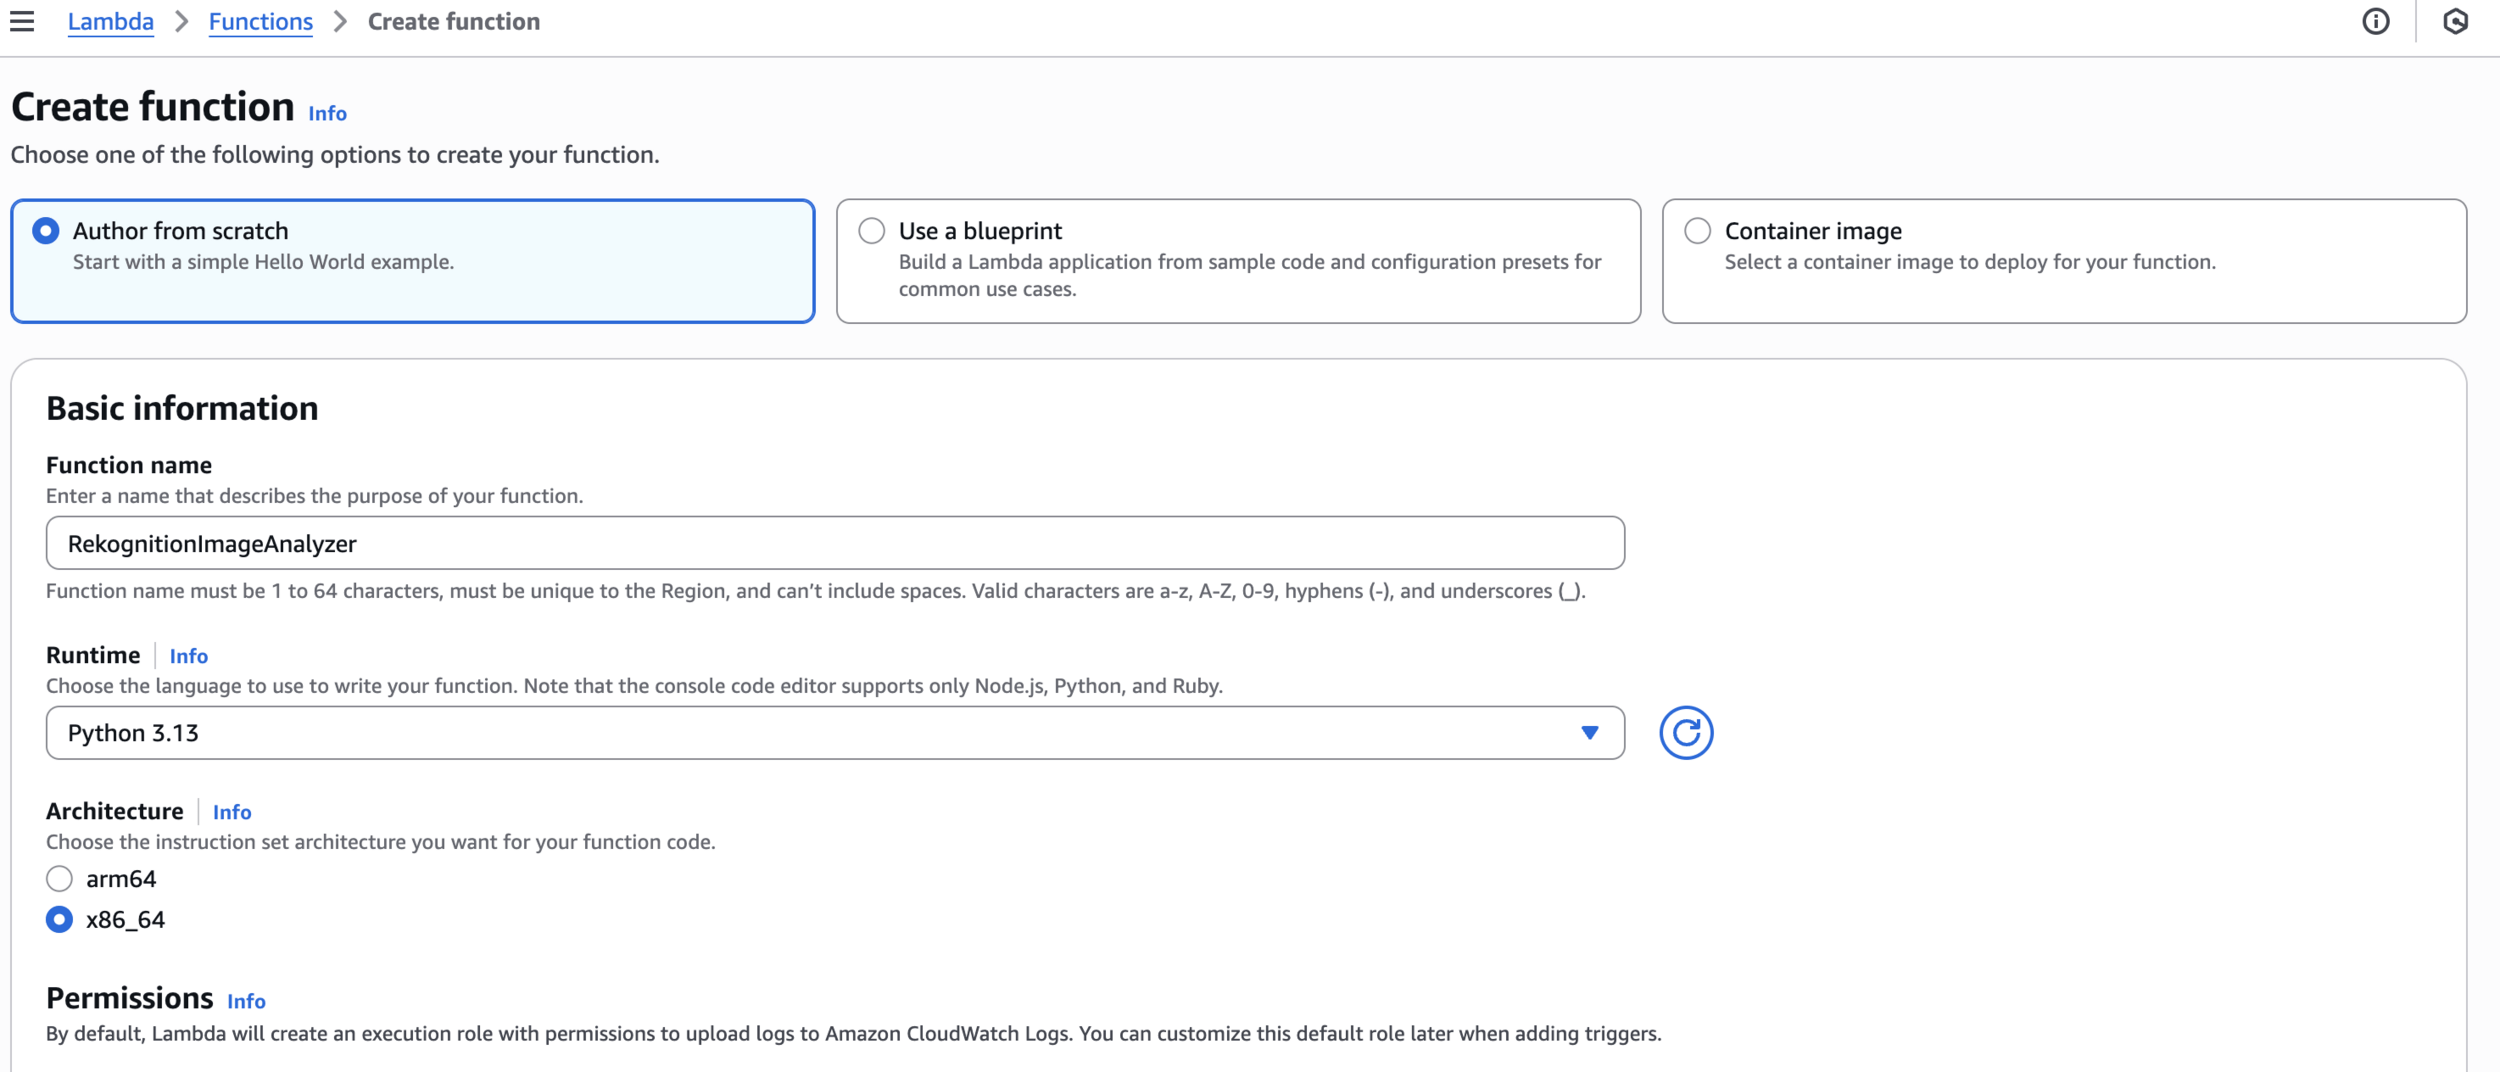Screen dimensions: 2500x1072
Task: Click the 'By default, Lambda will create' text
Action: coord(854,1034)
